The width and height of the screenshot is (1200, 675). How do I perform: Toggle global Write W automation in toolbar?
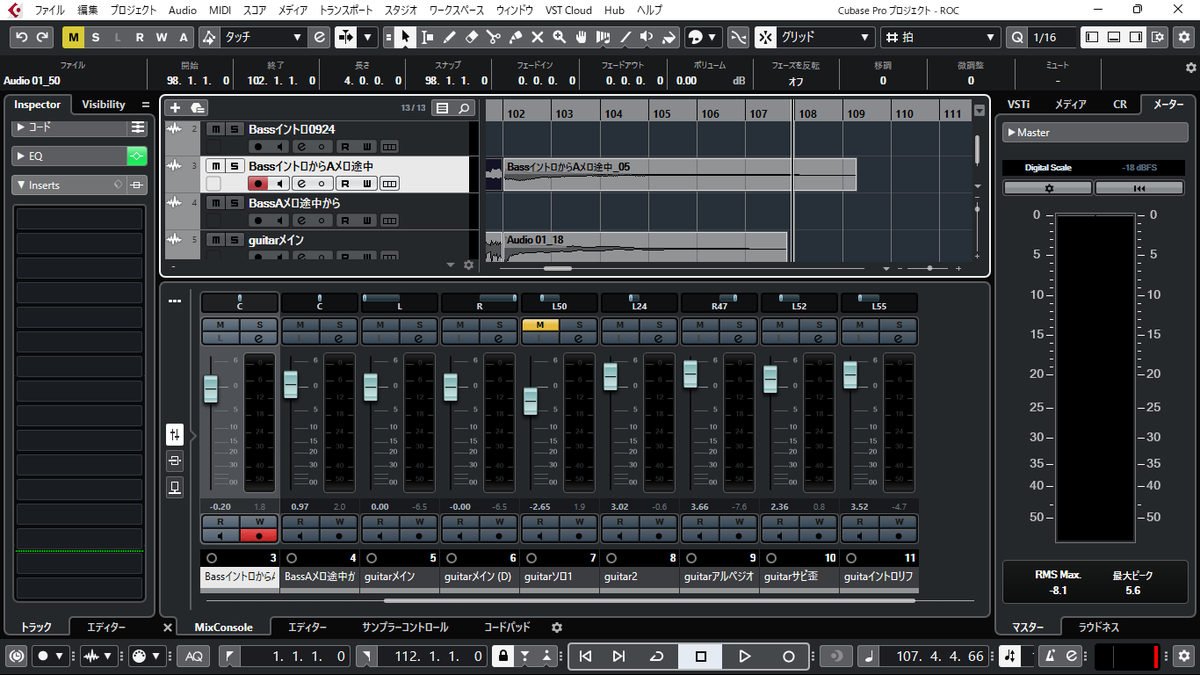pyautogui.click(x=161, y=37)
